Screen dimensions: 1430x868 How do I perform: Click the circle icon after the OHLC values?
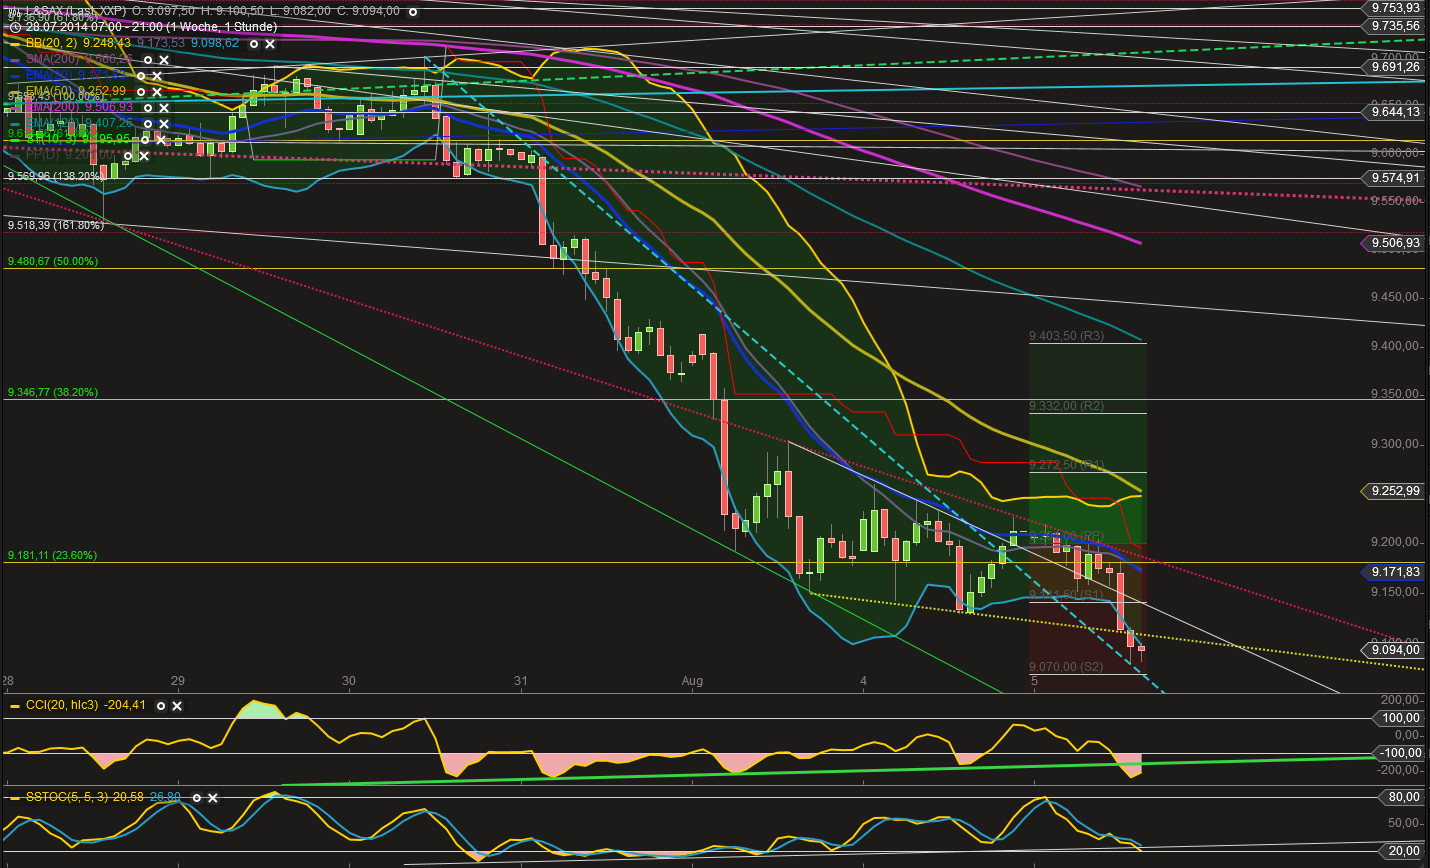412,11
